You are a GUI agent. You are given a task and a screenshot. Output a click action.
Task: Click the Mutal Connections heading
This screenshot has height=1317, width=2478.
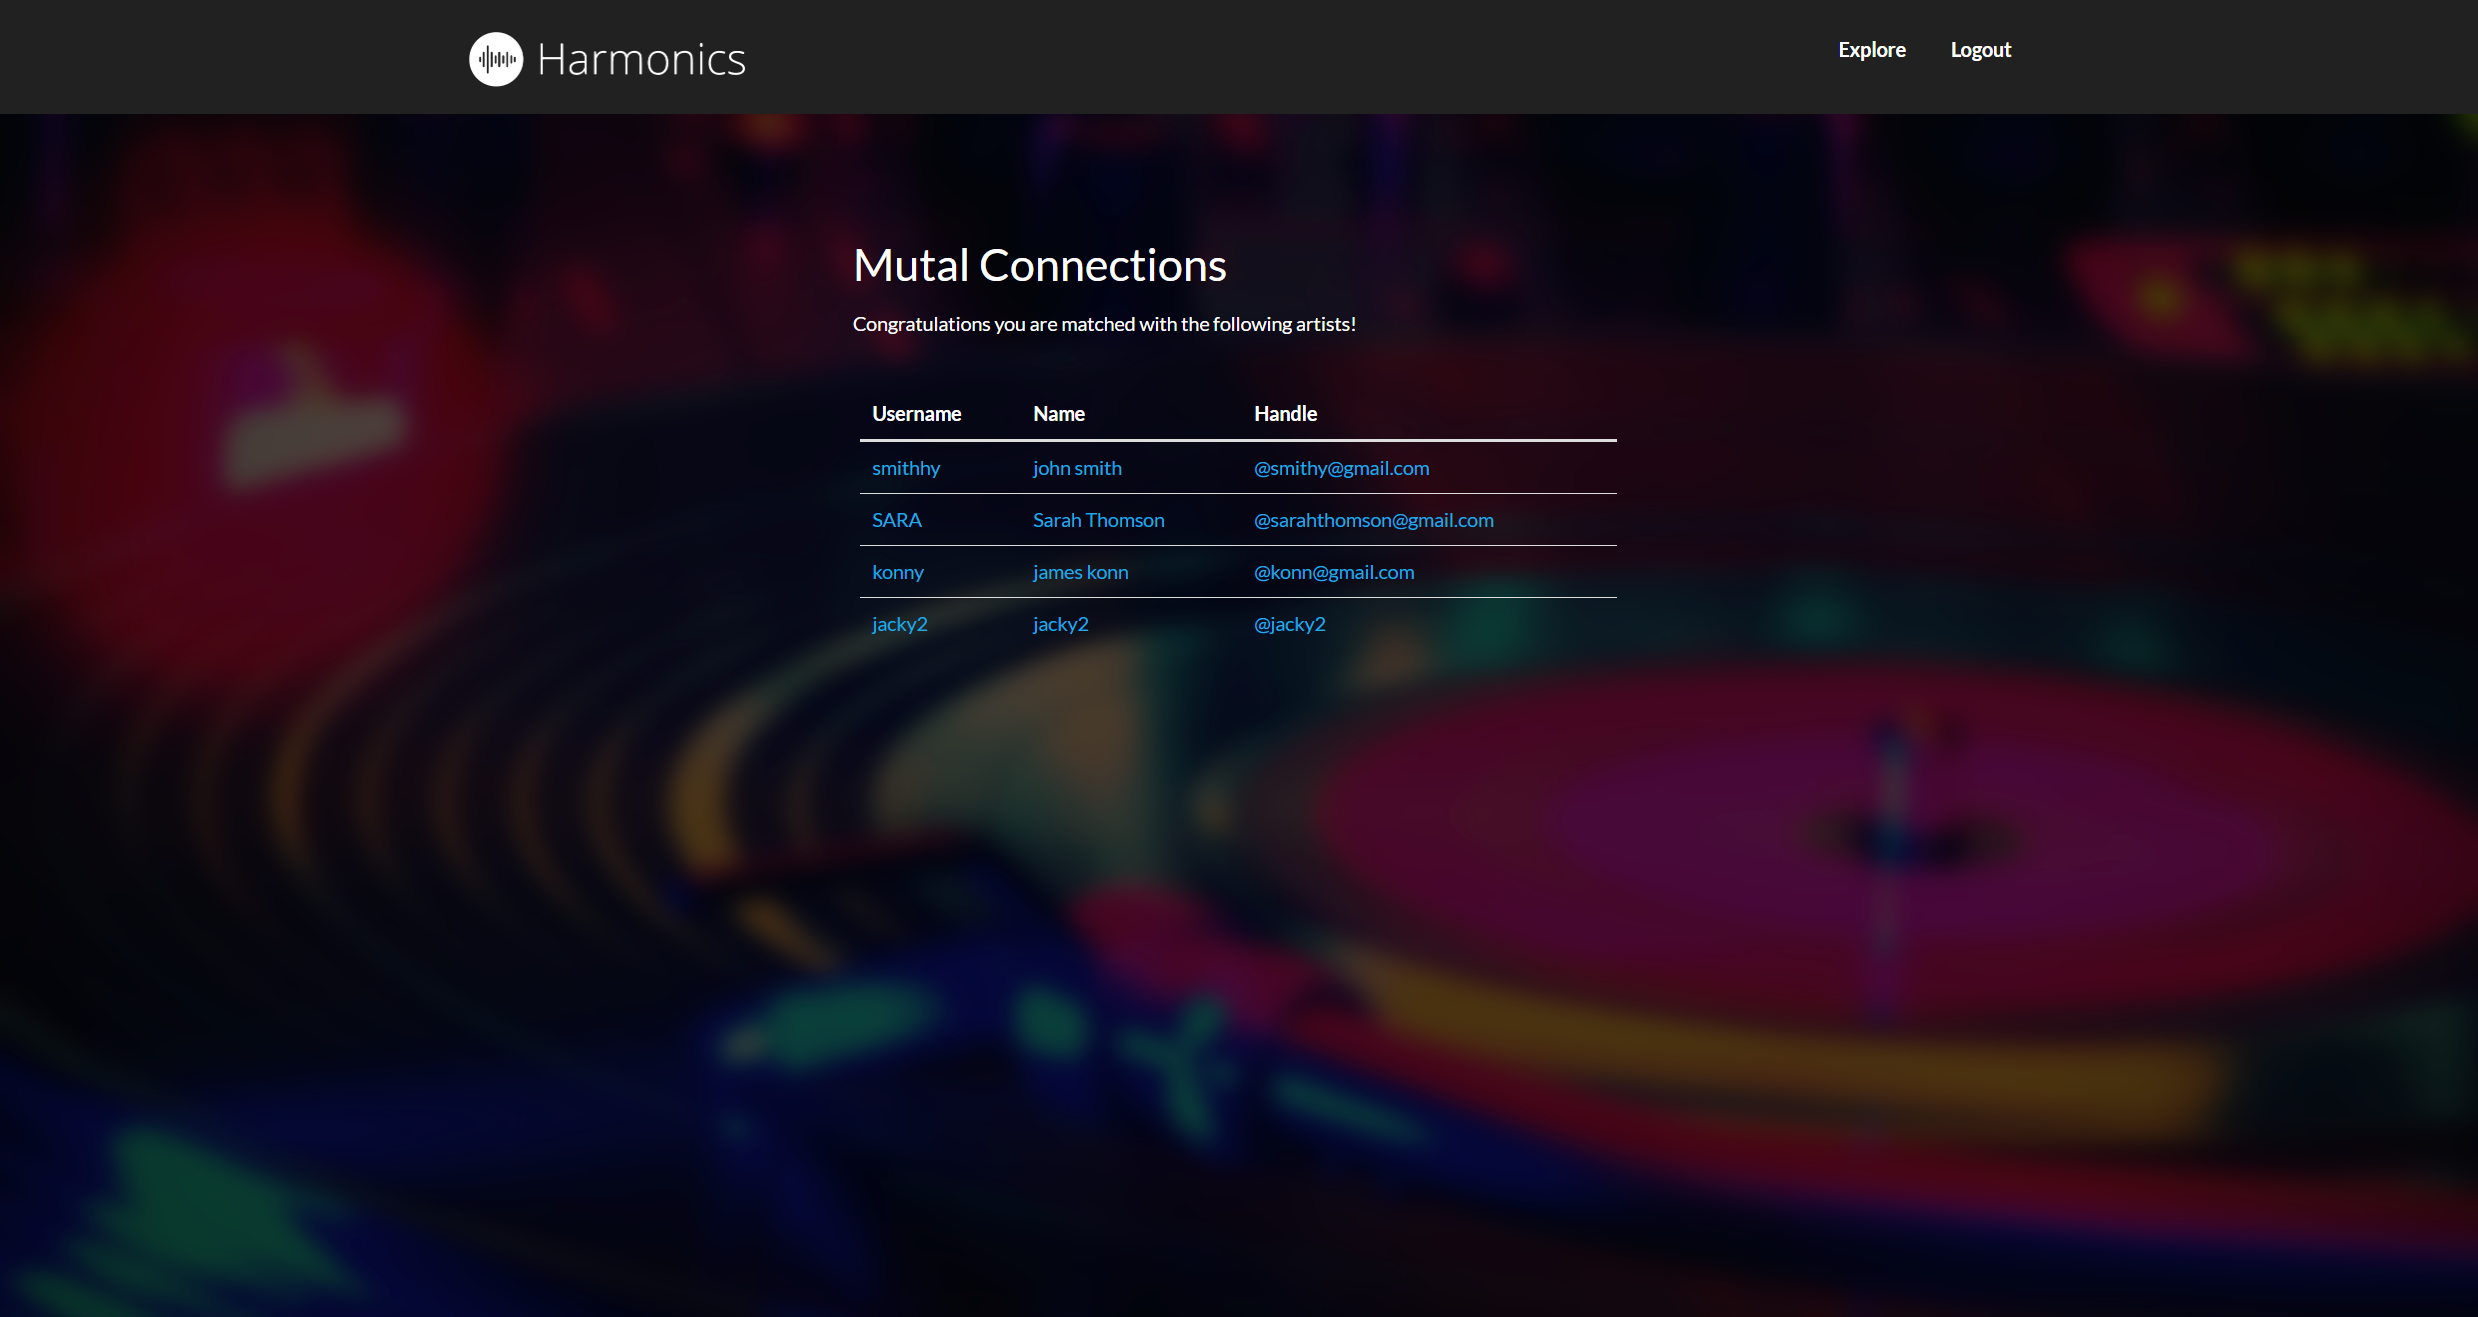pyautogui.click(x=1039, y=266)
